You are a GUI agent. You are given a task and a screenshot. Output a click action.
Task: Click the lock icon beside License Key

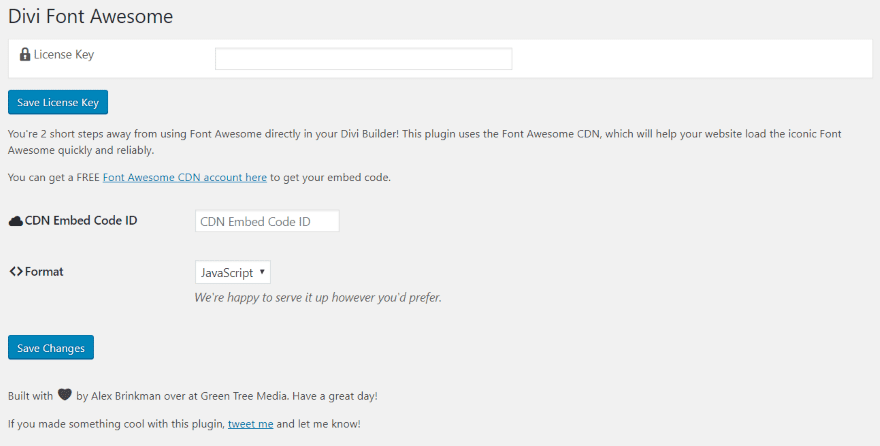pos(25,55)
